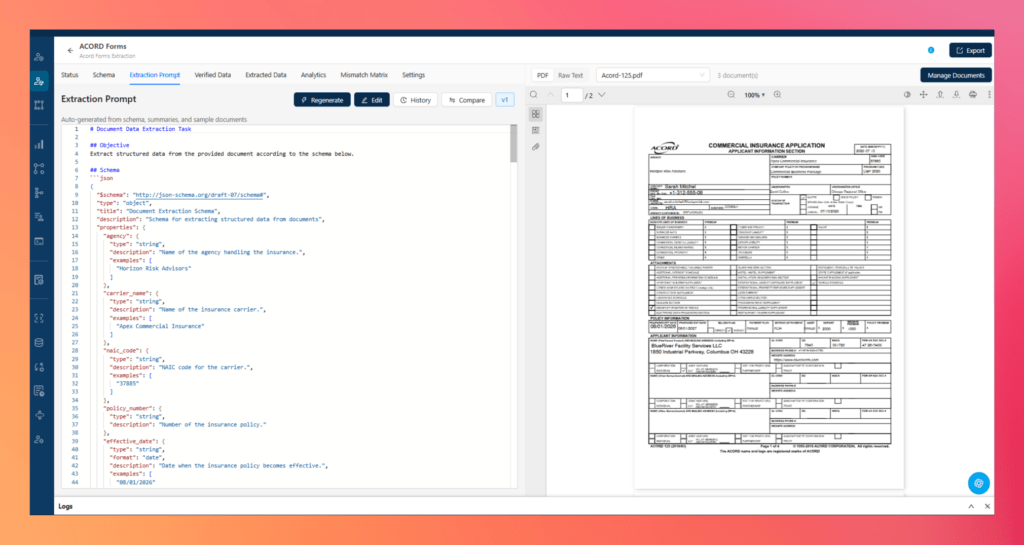Click the "Horizon Risk Advisors" example text
The image size is (1024, 545).
(153, 268)
